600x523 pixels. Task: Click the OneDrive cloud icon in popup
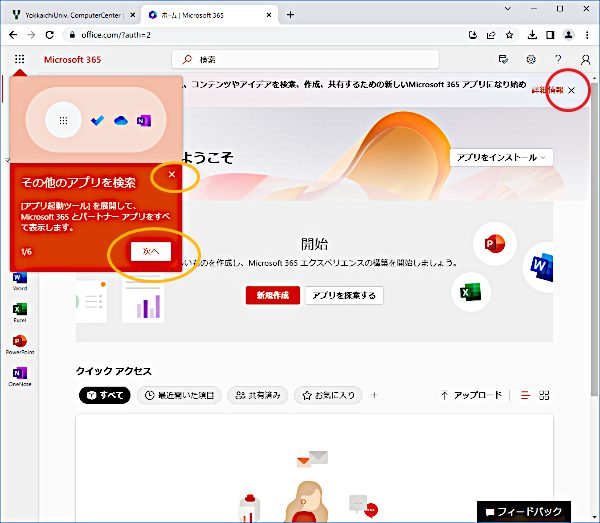tap(121, 121)
